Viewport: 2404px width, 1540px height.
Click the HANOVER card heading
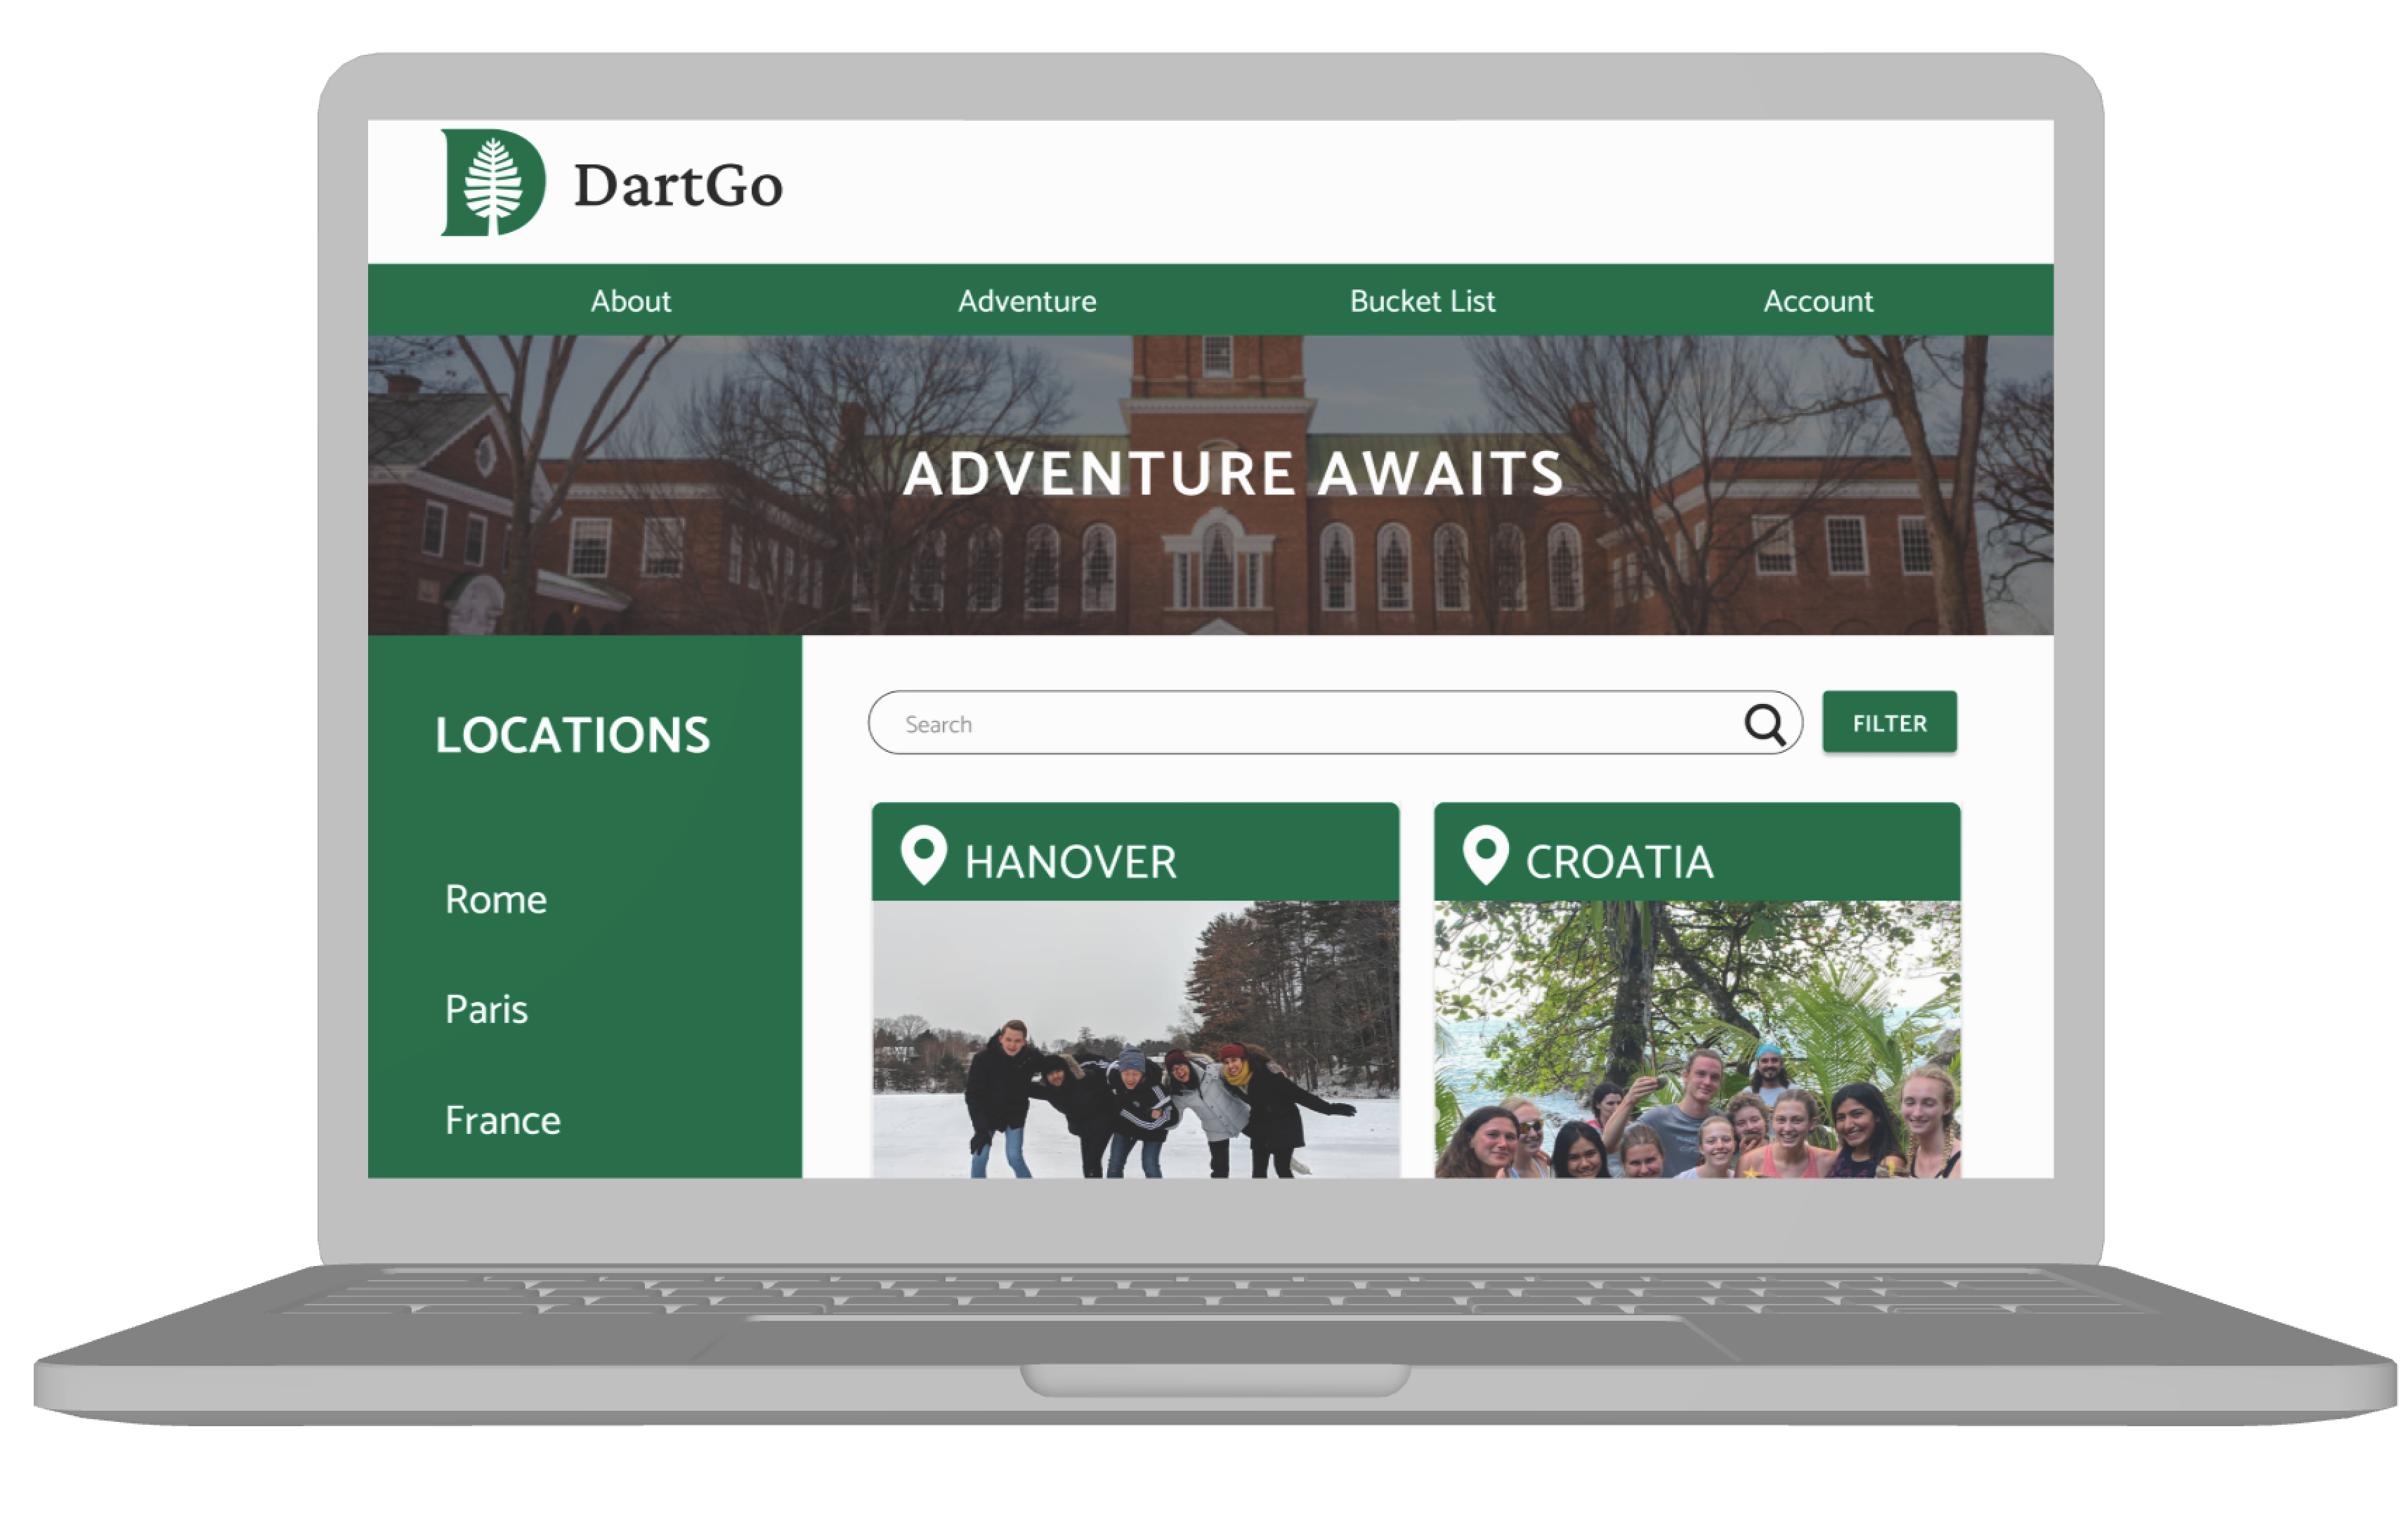1070,862
